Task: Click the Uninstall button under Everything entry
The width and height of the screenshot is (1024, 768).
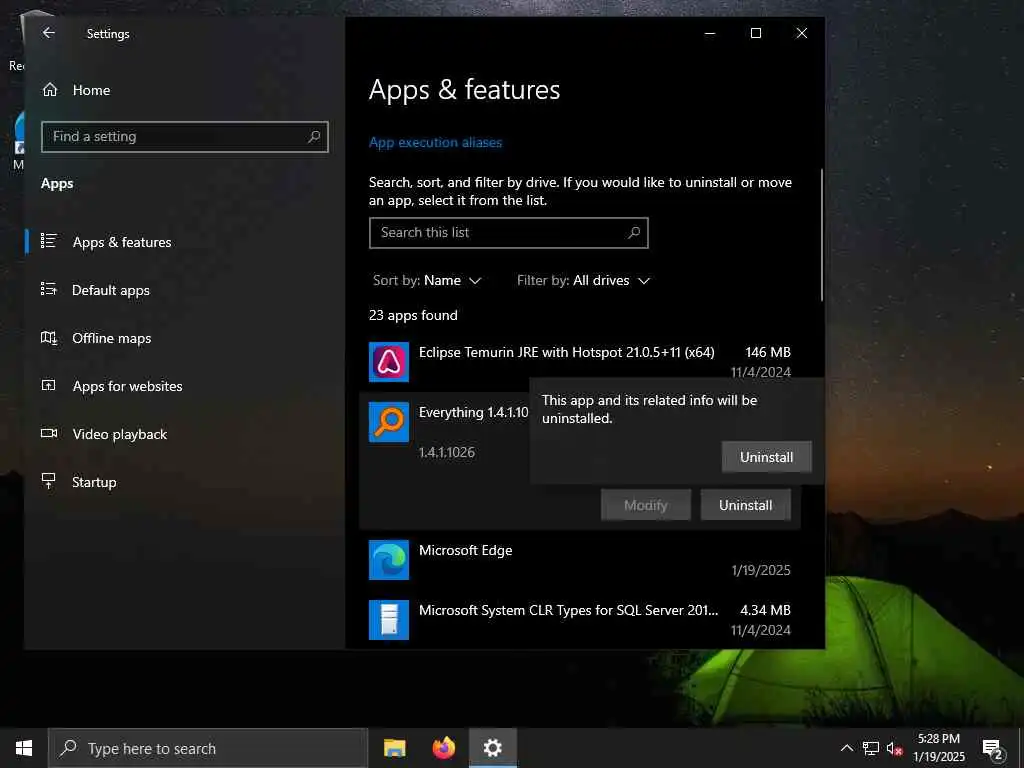Action: coord(746,505)
